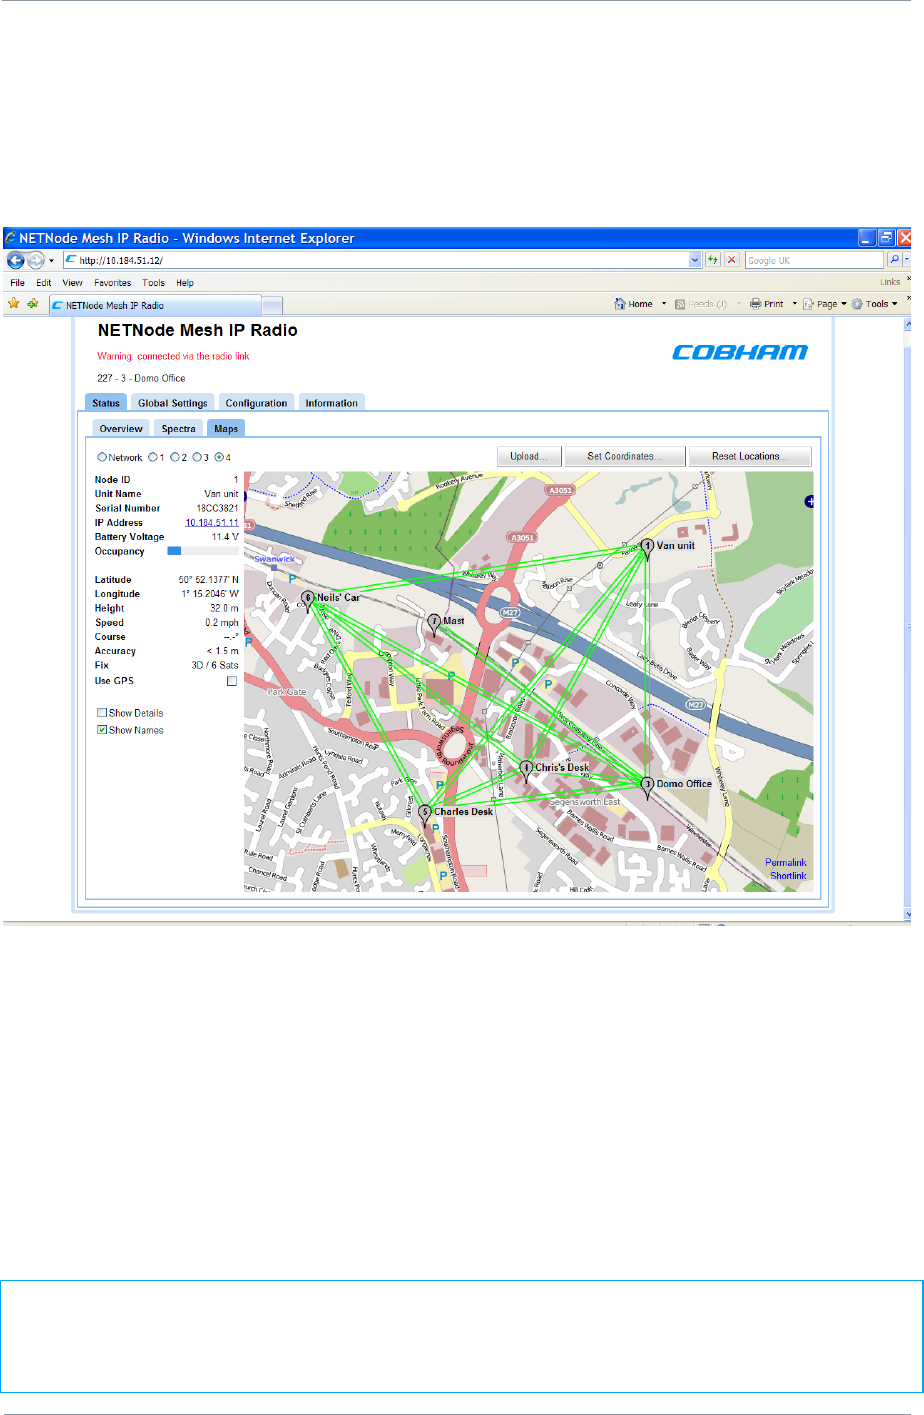This screenshot has width=924, height=1415.
Task: Select the NETNode Mesh IP Radio browser tab
Action: pyautogui.click(x=155, y=305)
